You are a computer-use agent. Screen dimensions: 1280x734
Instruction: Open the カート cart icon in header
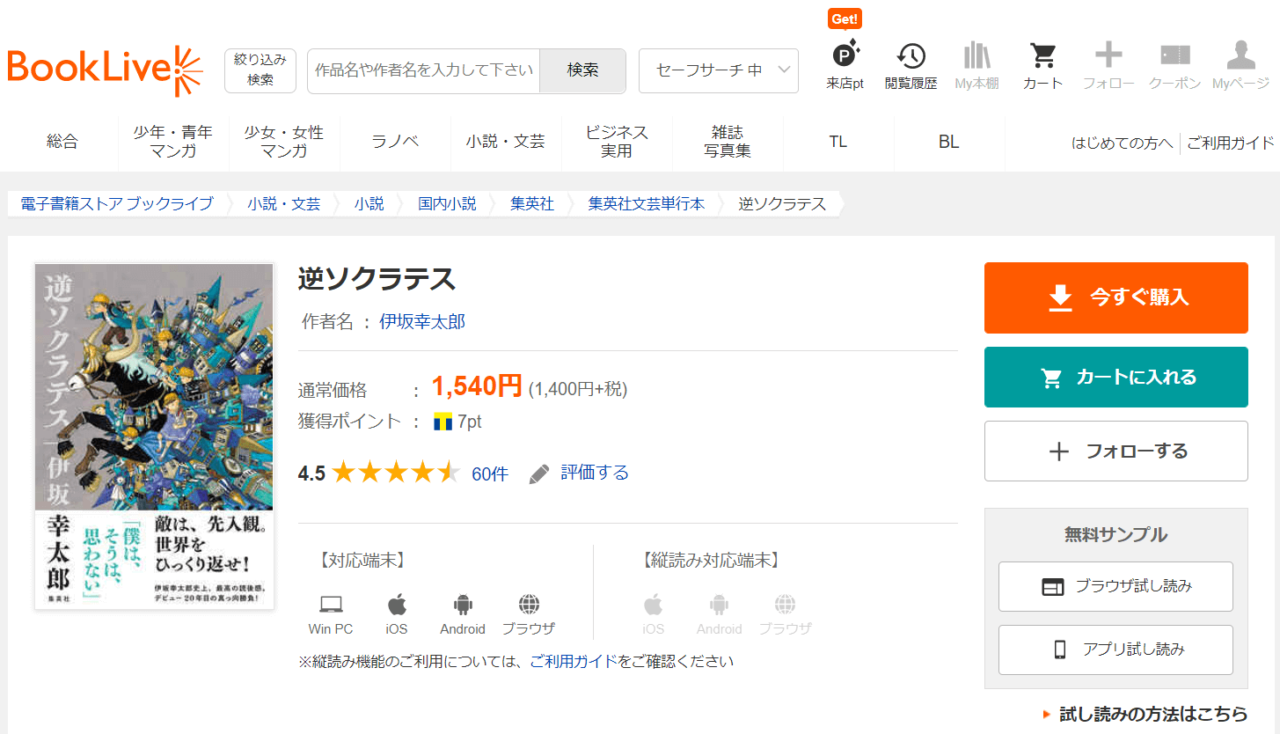pyautogui.click(x=1043, y=56)
